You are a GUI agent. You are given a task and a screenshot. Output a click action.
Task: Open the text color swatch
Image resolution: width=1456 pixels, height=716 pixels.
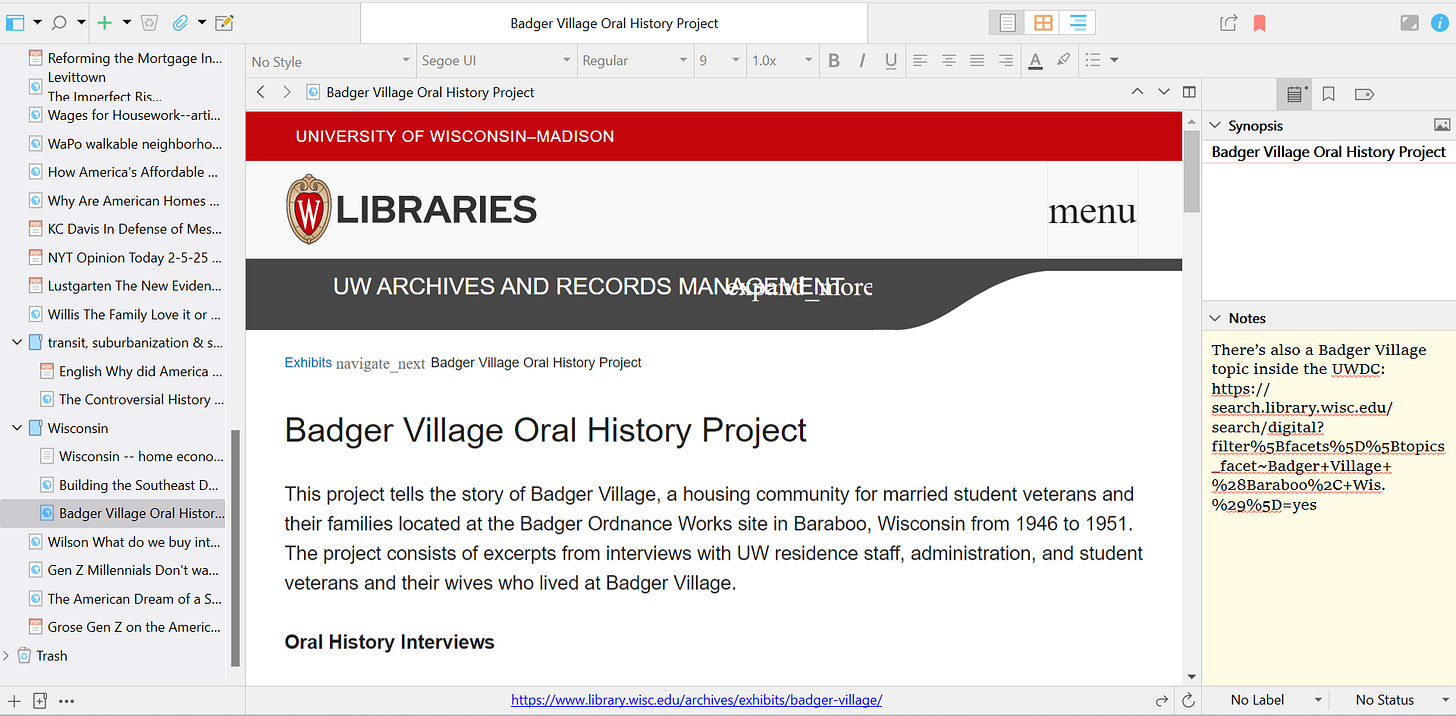coord(1035,61)
